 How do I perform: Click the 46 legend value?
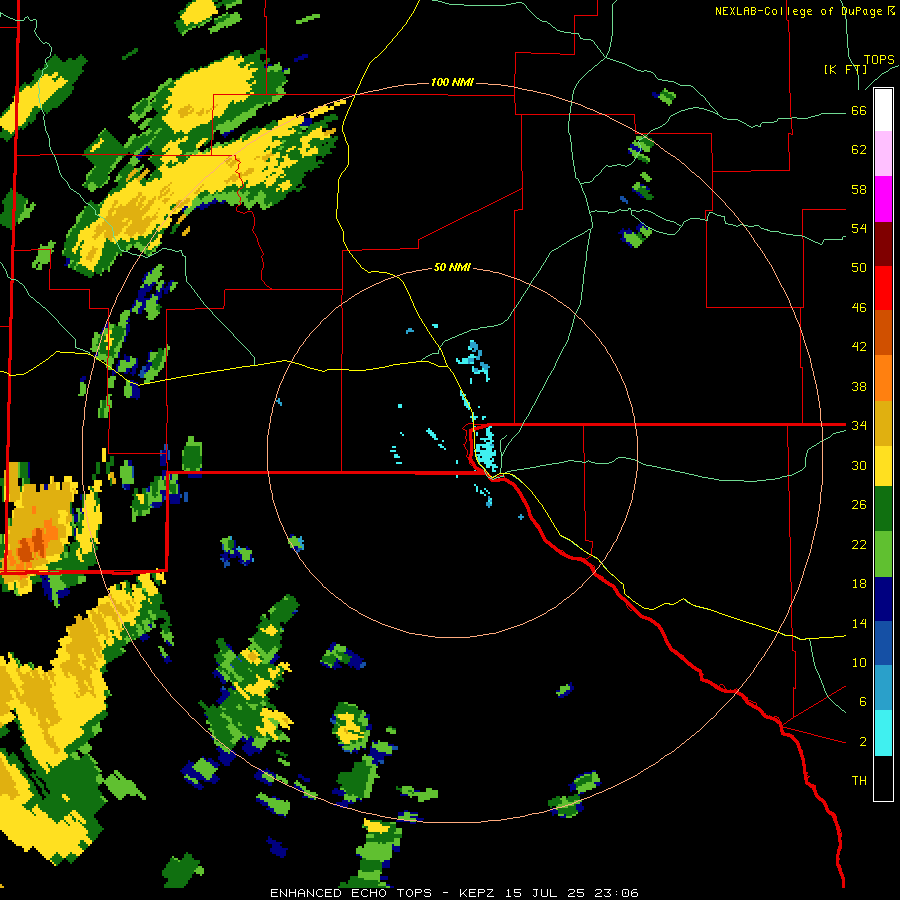(859, 307)
